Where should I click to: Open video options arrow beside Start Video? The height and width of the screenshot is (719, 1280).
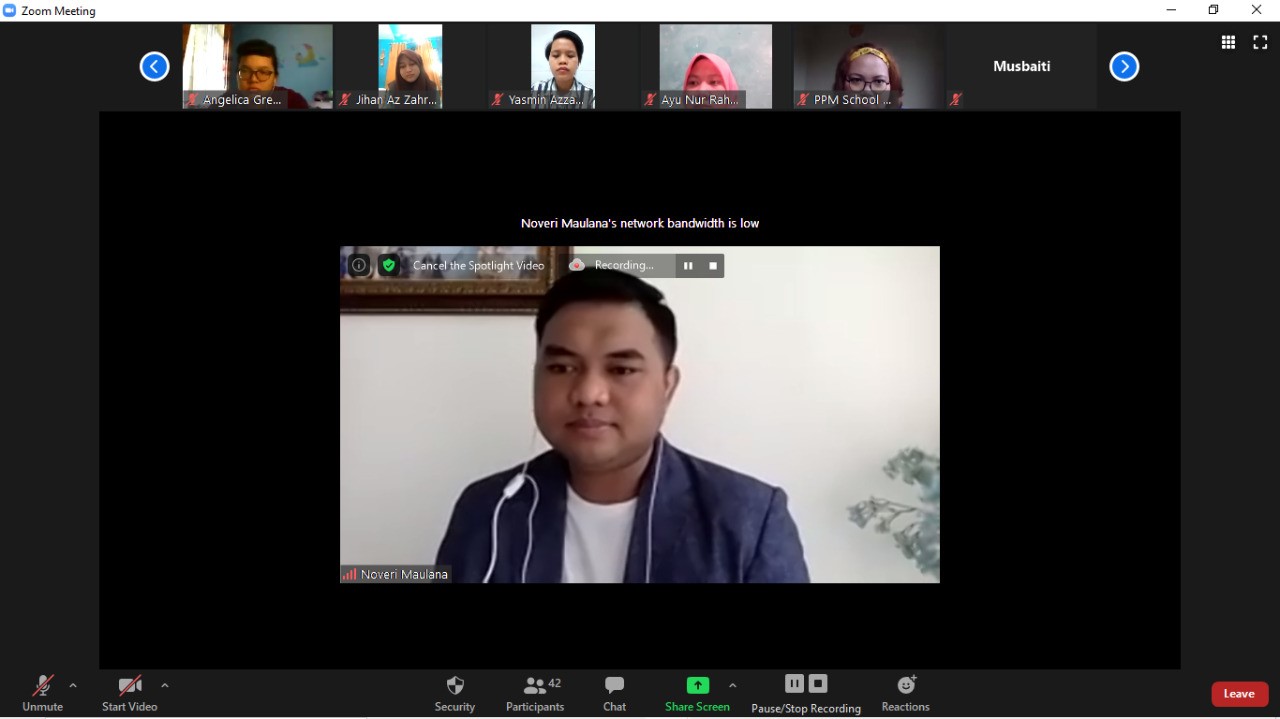click(165, 686)
